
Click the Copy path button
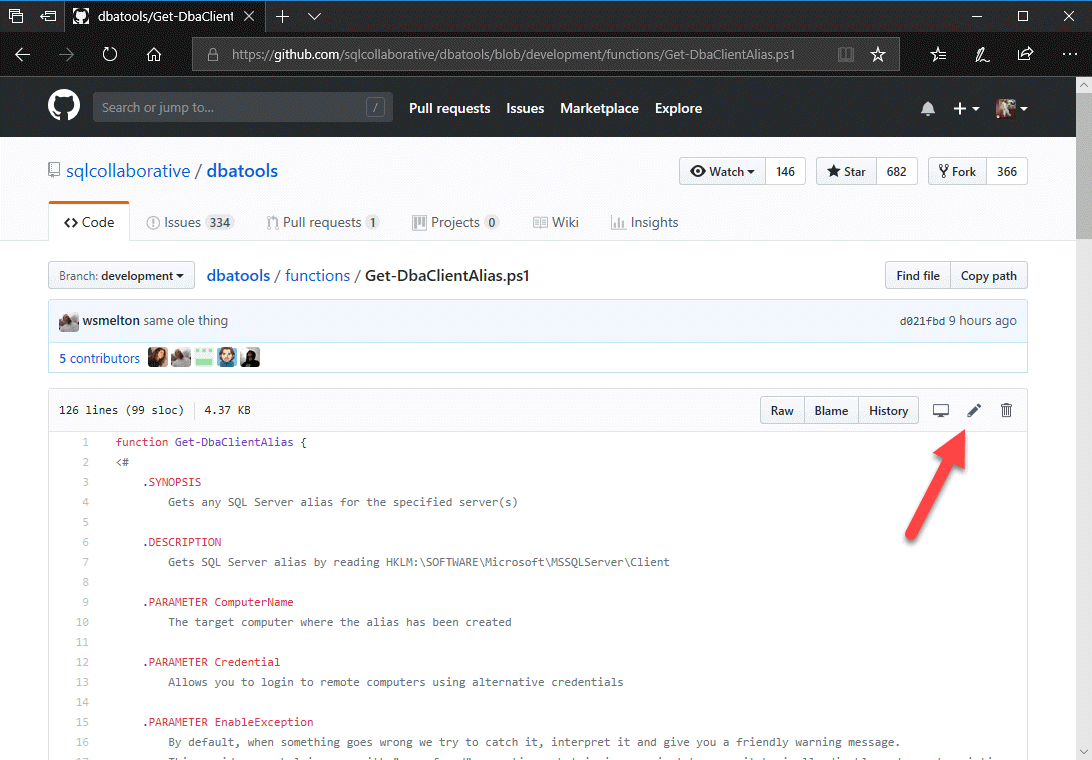point(988,276)
